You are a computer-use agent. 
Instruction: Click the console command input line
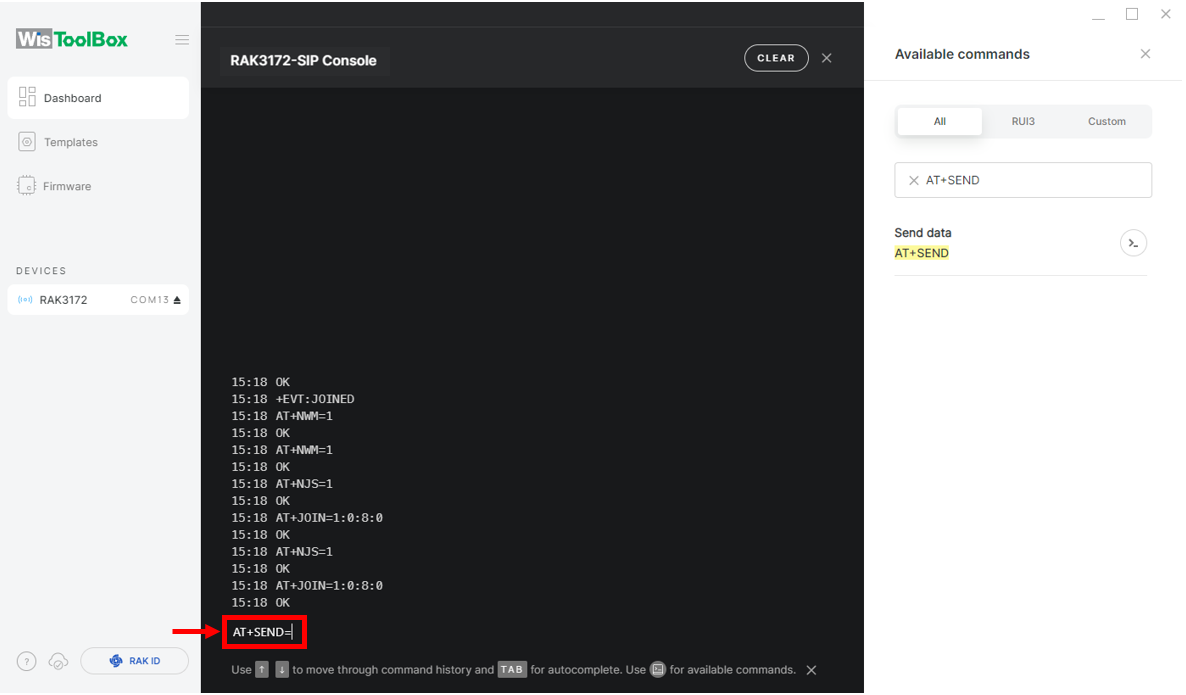(264, 632)
